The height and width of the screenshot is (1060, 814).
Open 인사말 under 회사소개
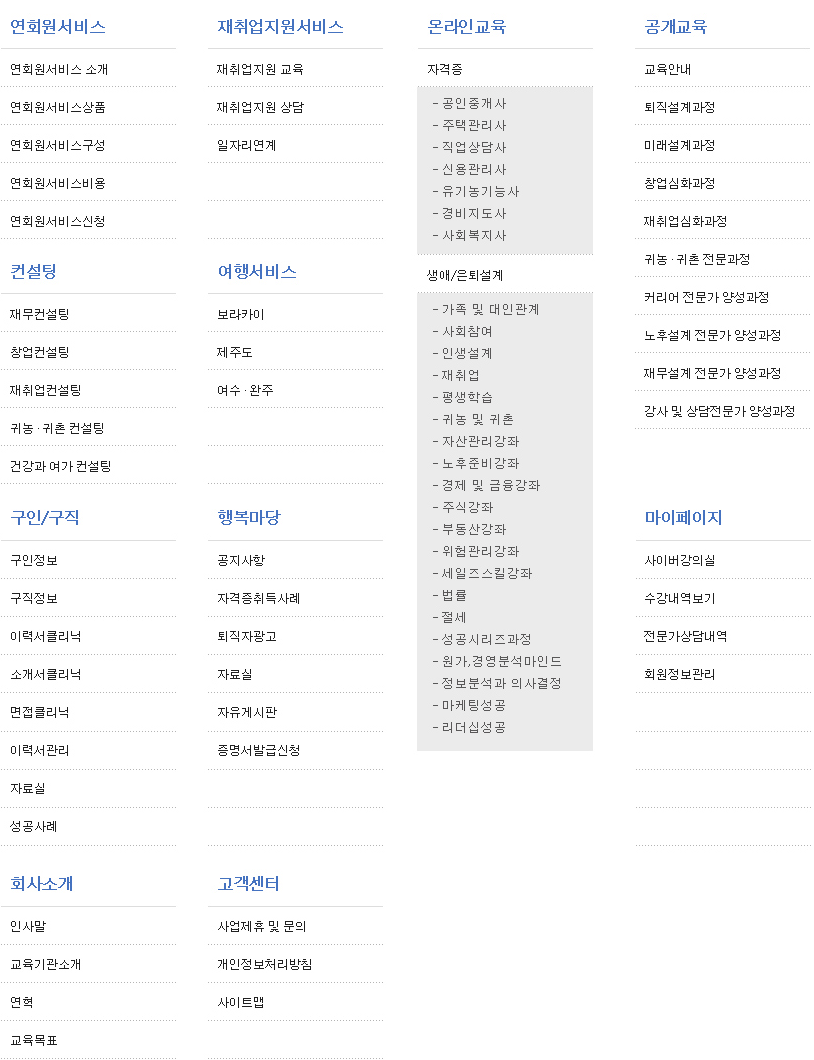point(27,926)
